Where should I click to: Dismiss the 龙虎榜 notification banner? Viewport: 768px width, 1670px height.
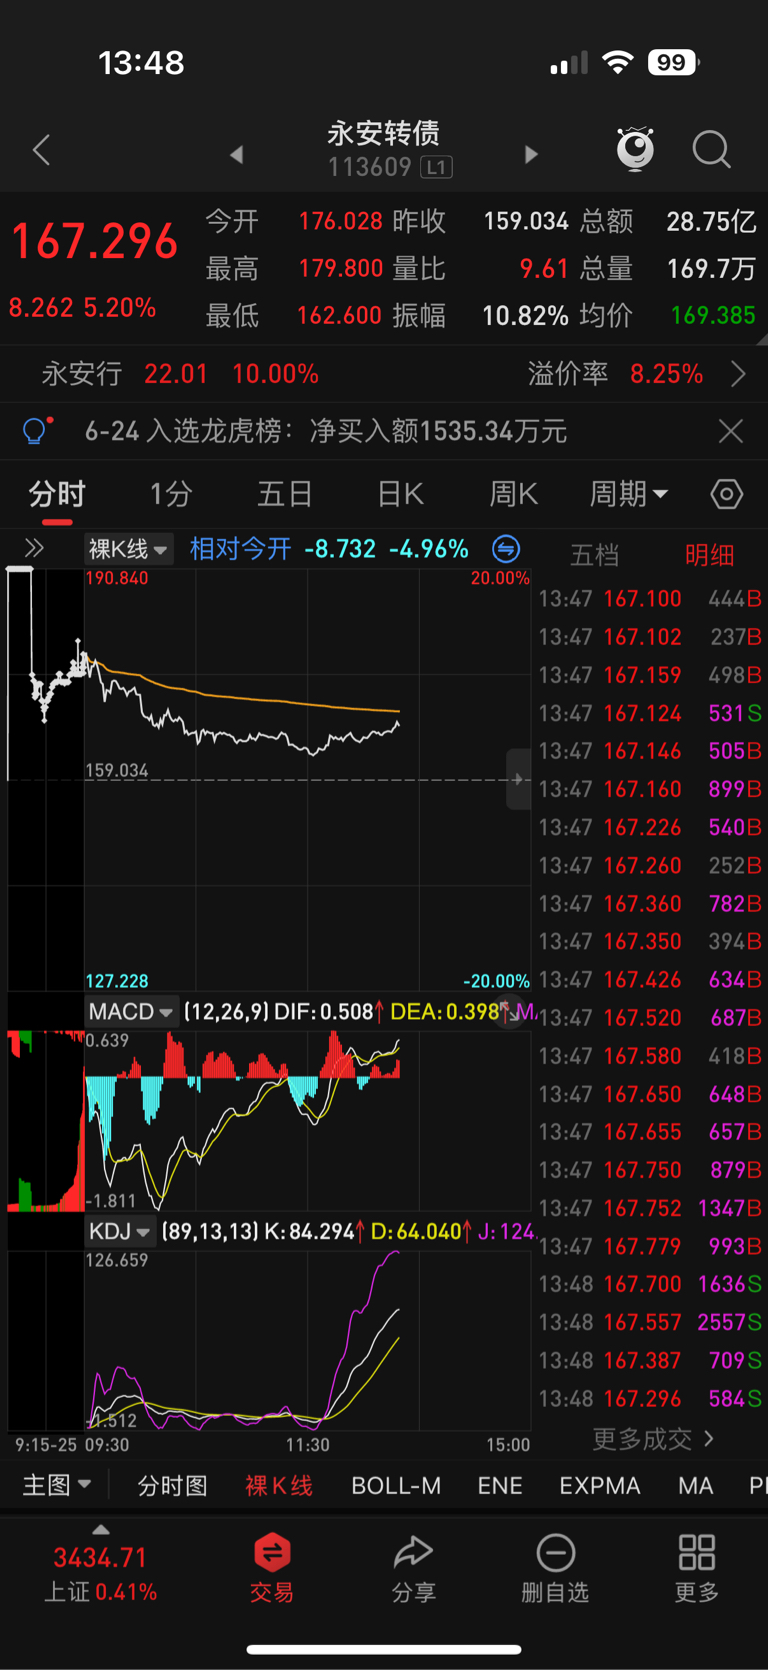[731, 431]
